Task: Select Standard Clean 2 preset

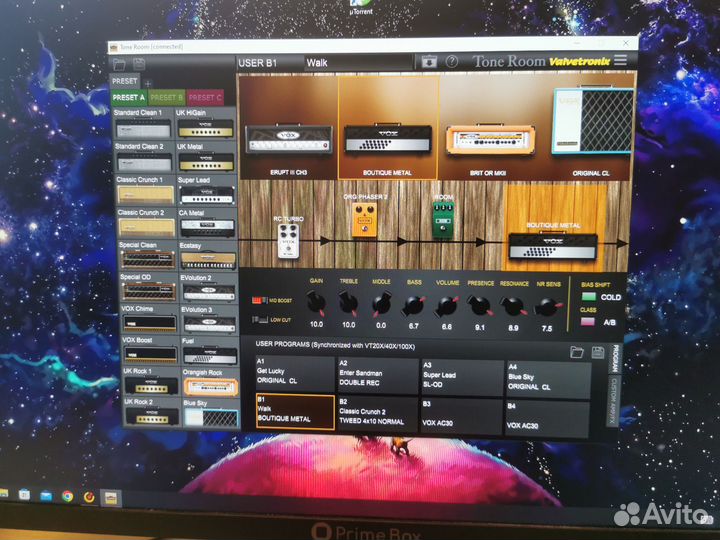Action: coord(144,158)
